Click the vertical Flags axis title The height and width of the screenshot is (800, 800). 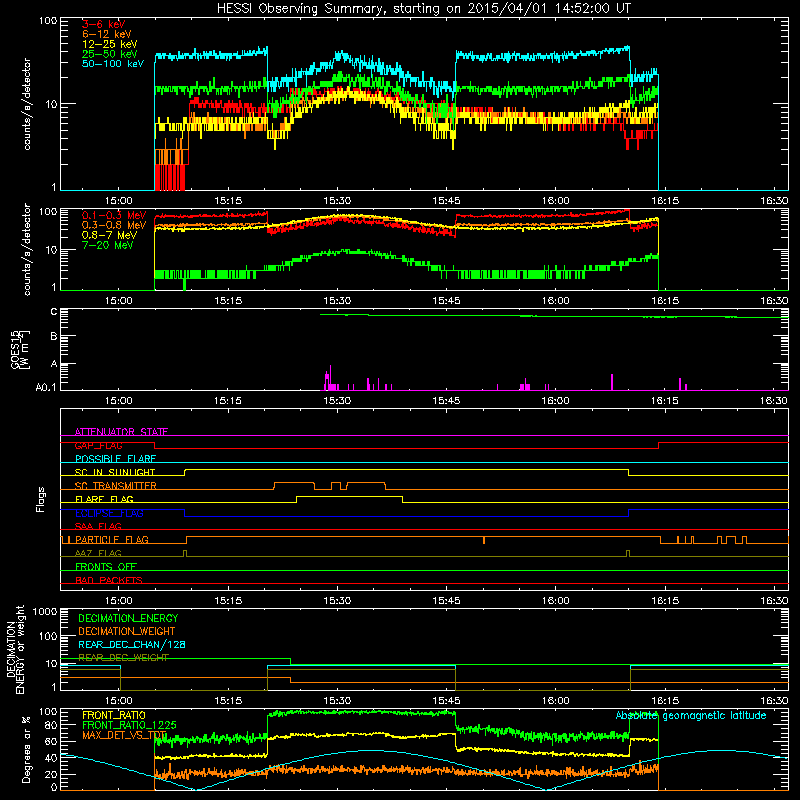[x=41, y=499]
